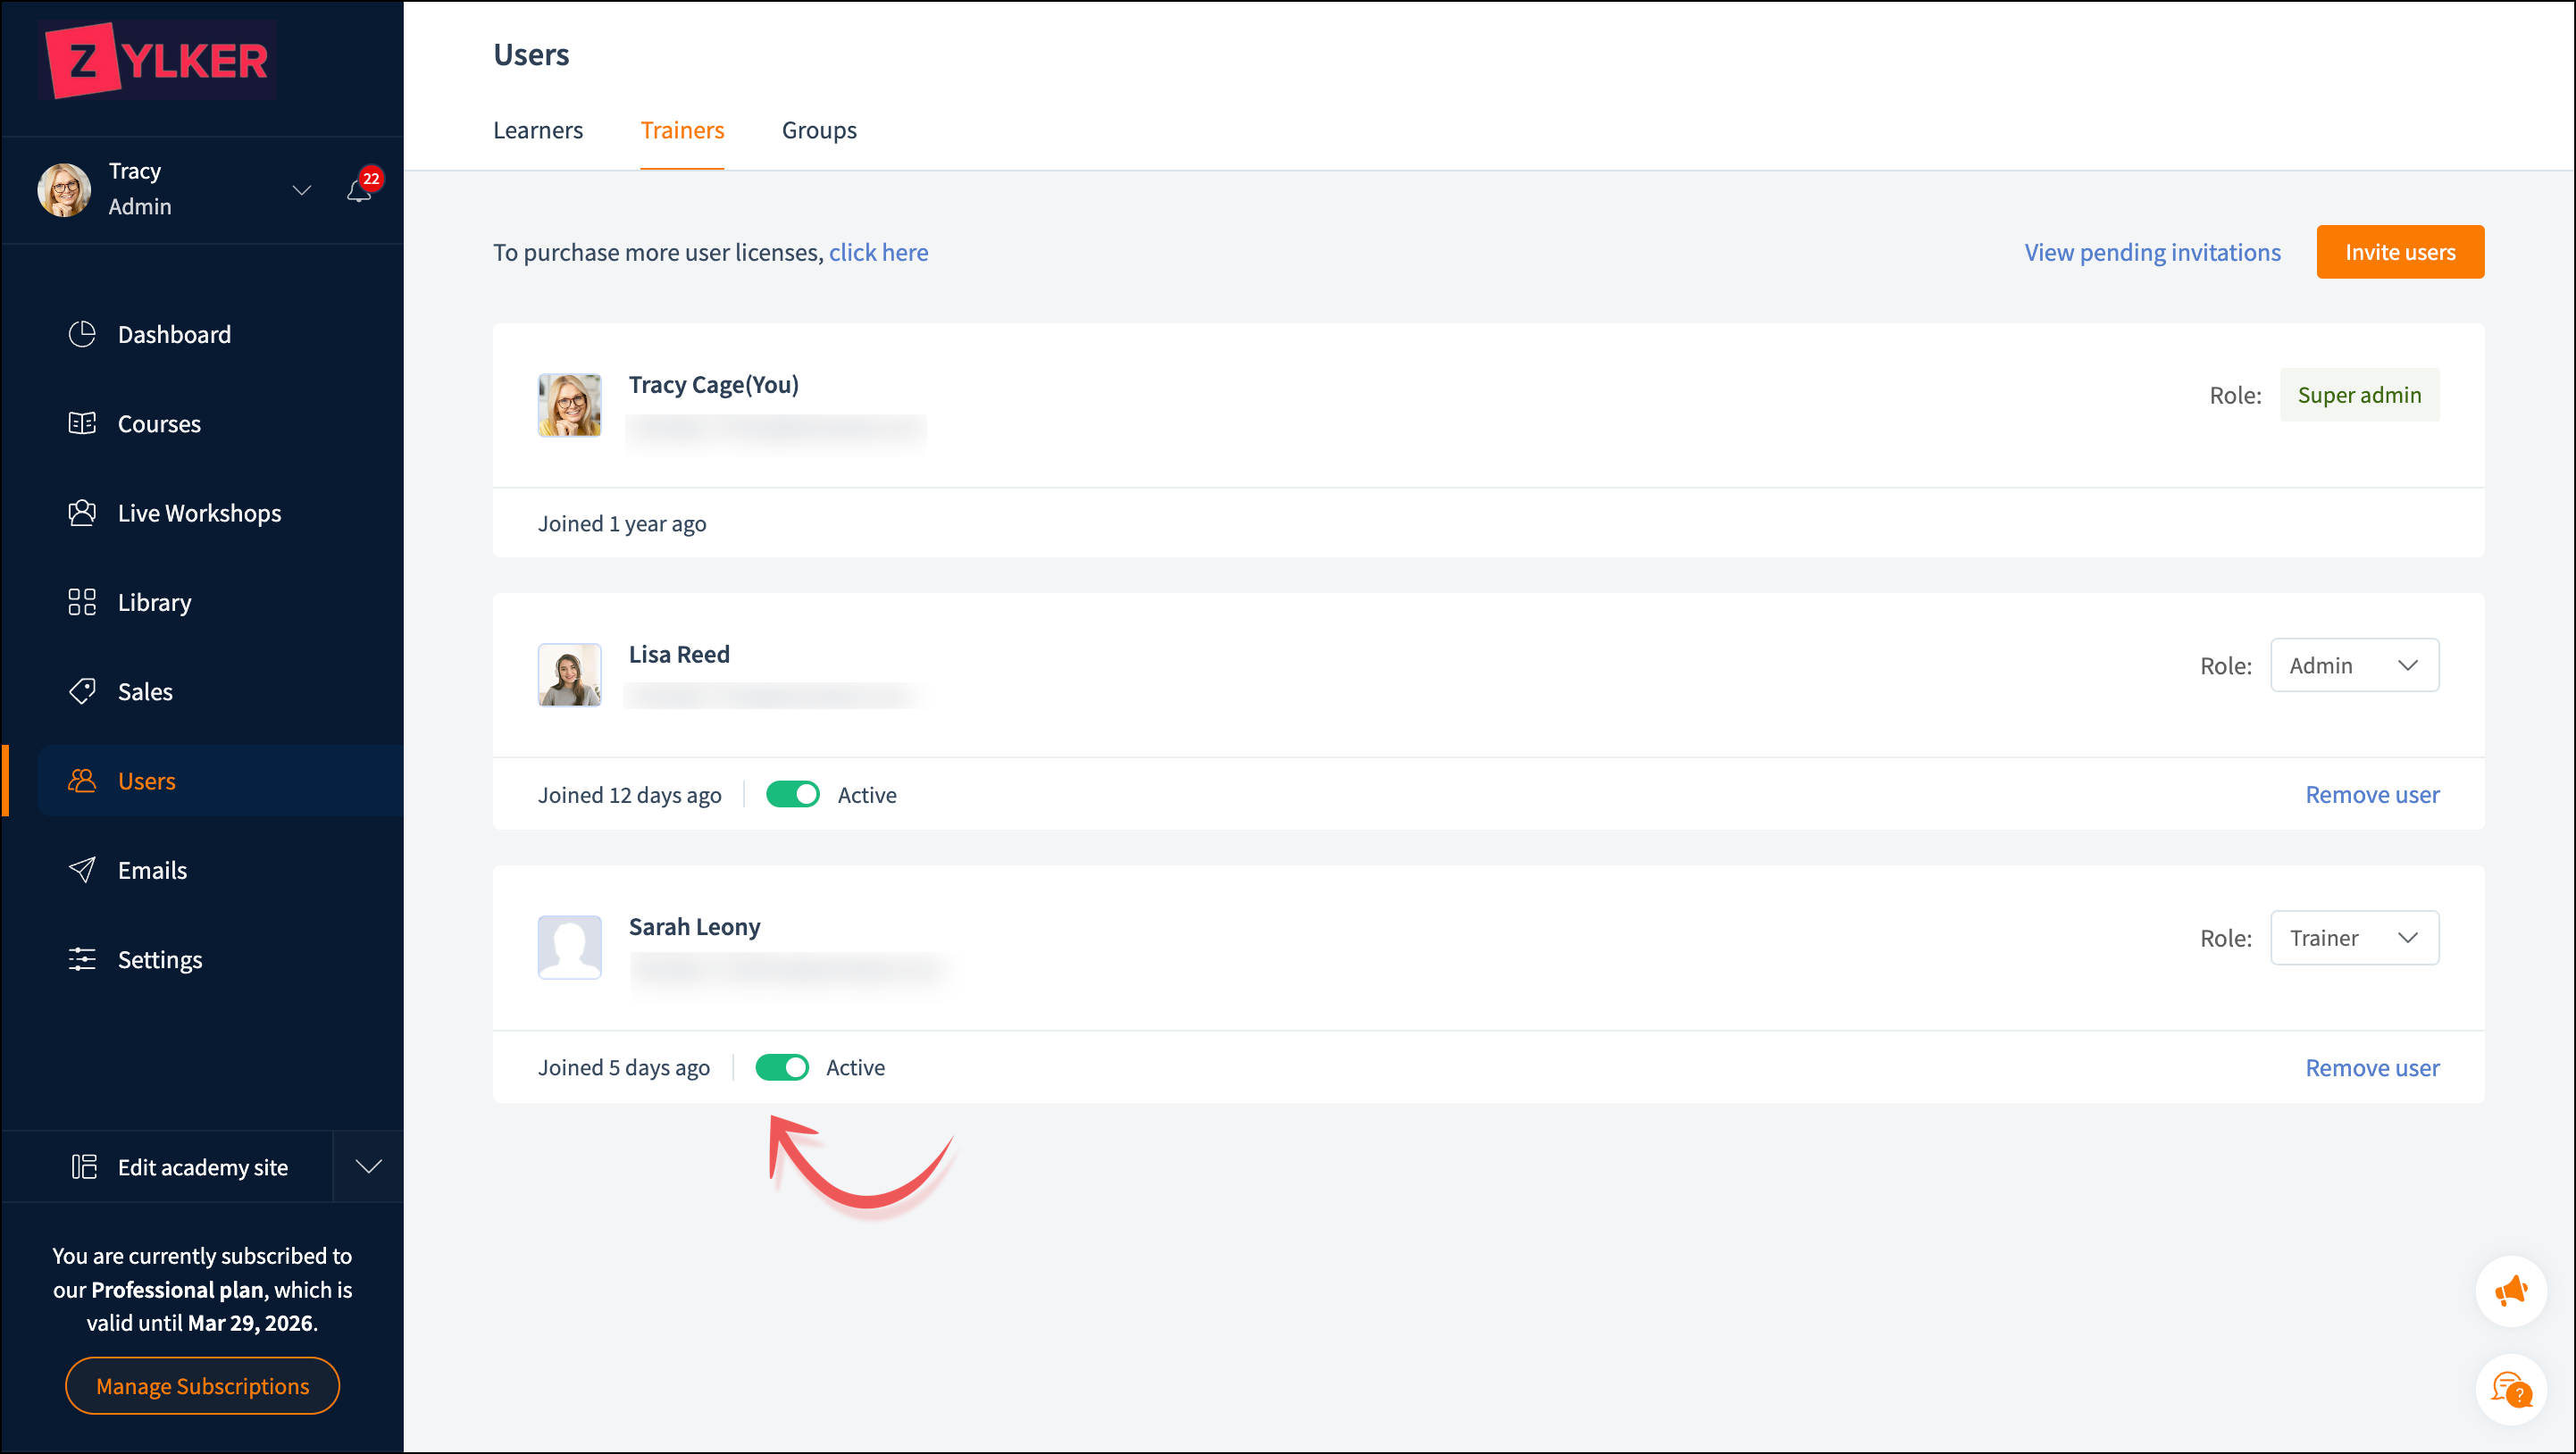Open Sarah Leony's Trainer role dropdown

(x=2354, y=938)
